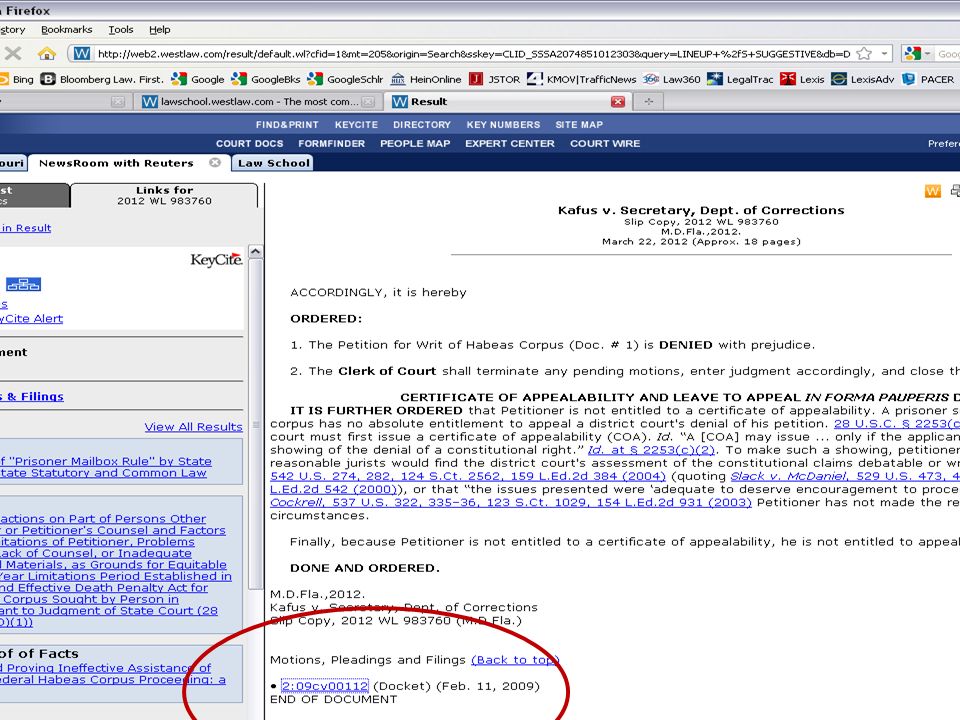
Task: Open the JSTOR bookmark
Action: (x=494, y=79)
